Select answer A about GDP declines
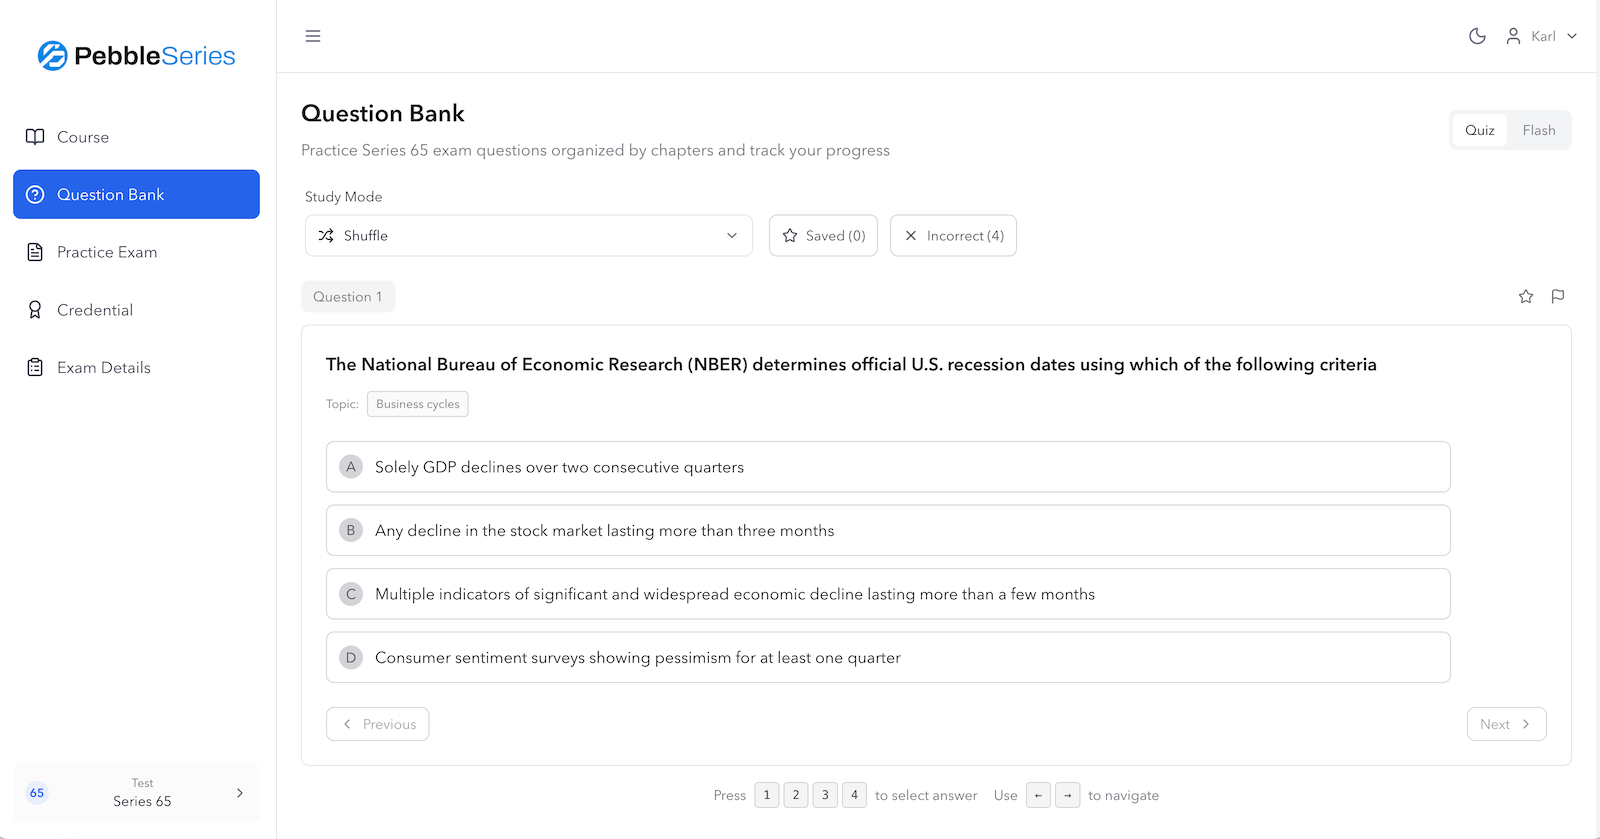 887,467
